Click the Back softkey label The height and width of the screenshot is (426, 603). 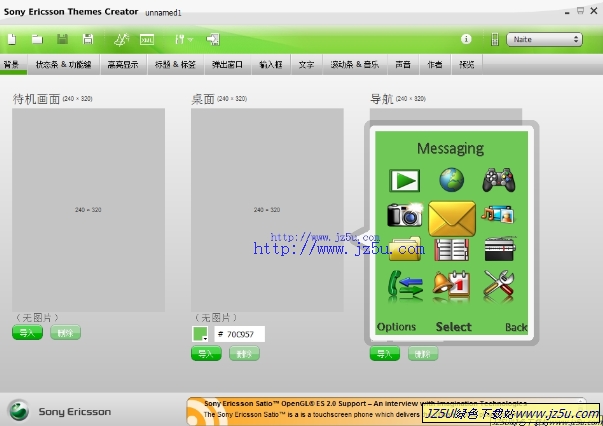(x=516, y=327)
